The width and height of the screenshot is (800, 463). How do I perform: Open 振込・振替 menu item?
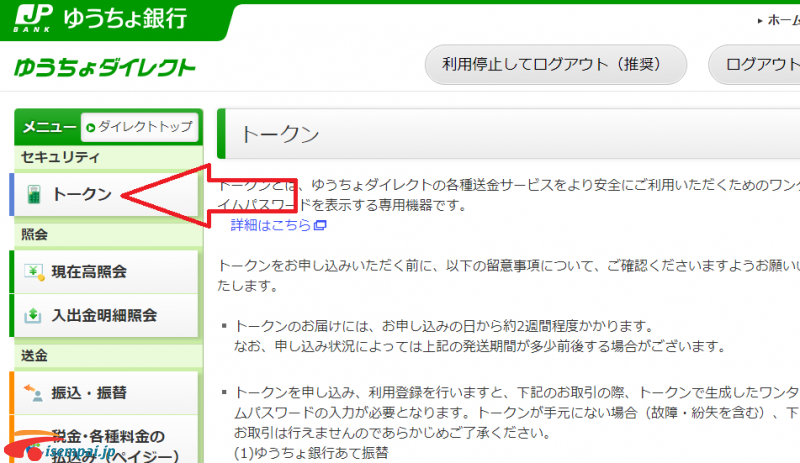click(x=106, y=393)
